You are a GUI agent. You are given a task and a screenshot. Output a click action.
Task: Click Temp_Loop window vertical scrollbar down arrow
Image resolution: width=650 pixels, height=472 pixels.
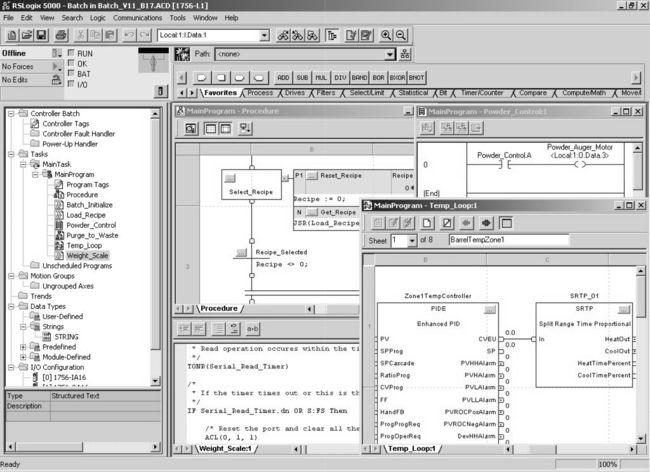coord(641,438)
